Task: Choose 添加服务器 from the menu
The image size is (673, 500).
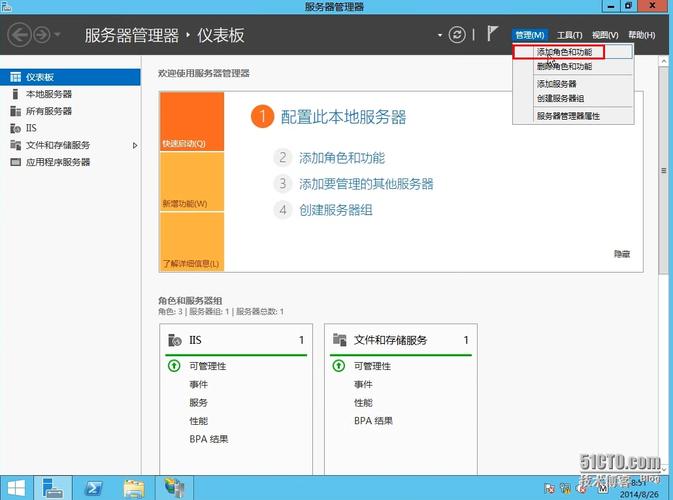Action: [573, 84]
